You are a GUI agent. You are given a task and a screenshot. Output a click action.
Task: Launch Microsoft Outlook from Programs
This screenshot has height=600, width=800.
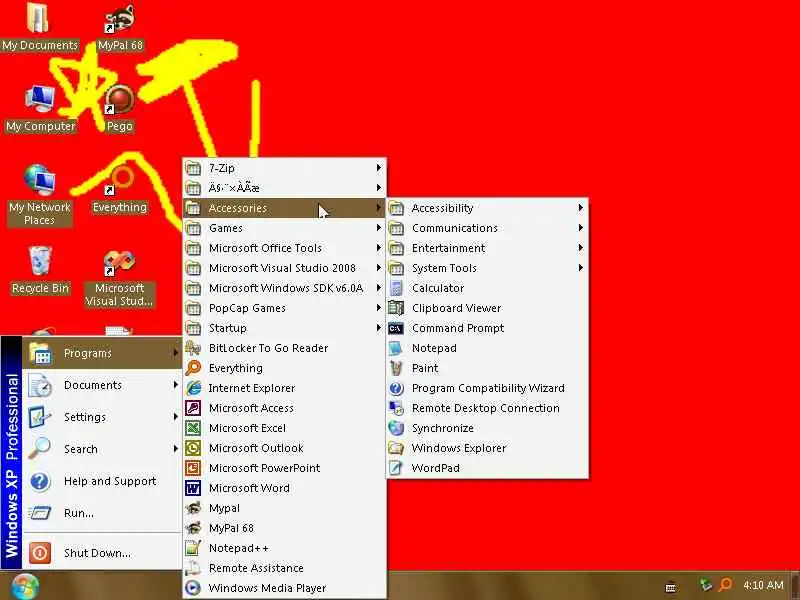(x=284, y=448)
